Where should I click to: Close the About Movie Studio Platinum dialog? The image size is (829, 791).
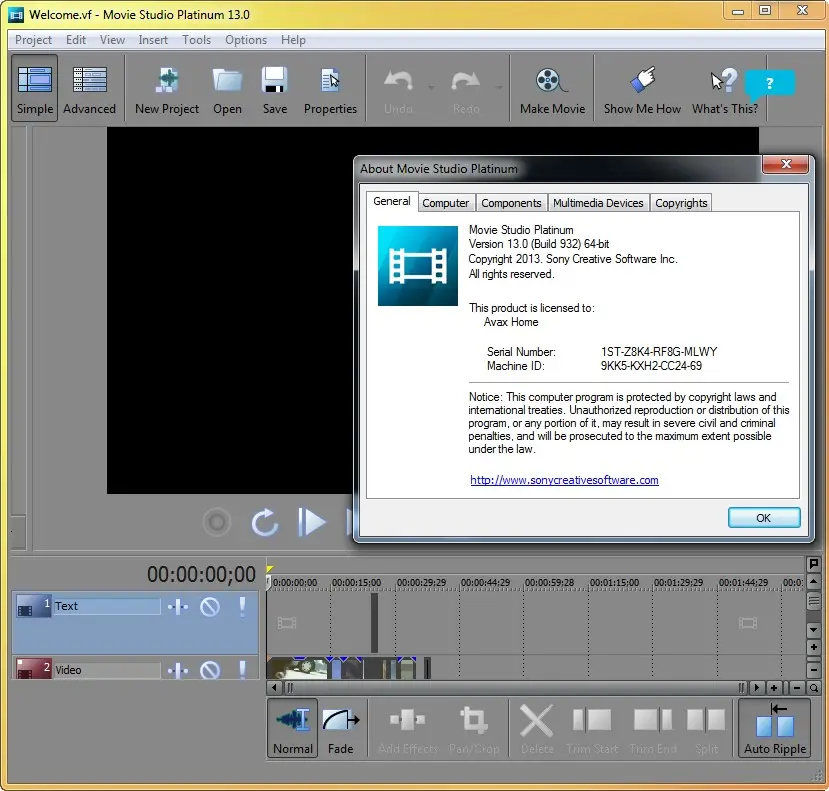785,164
